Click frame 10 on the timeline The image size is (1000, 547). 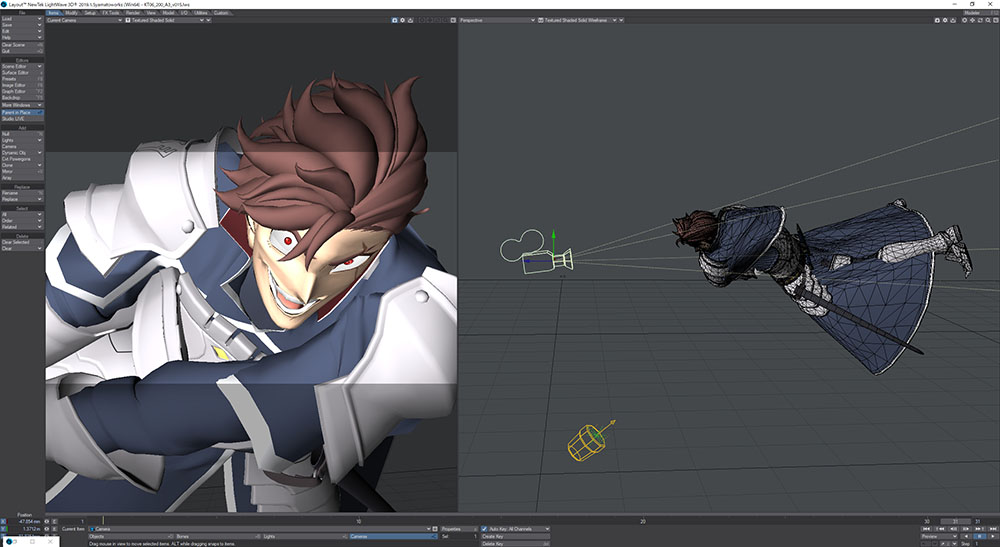tap(358, 521)
